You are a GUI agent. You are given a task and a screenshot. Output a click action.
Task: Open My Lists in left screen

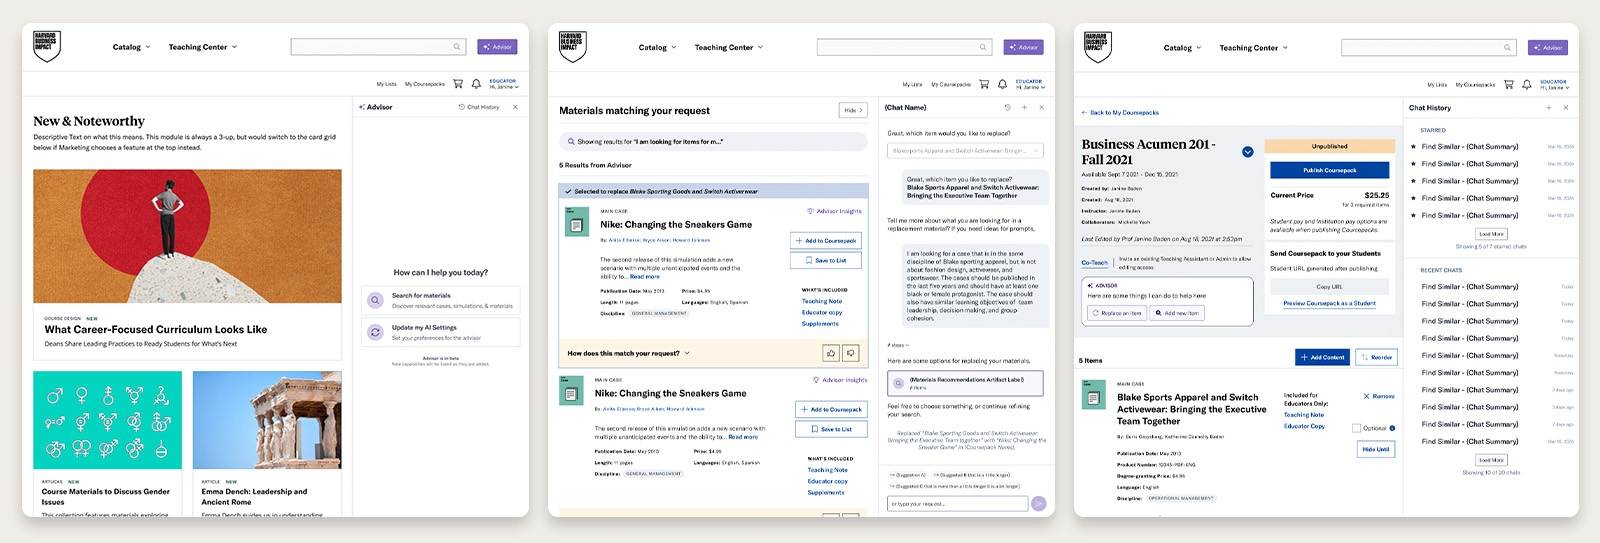pos(386,84)
